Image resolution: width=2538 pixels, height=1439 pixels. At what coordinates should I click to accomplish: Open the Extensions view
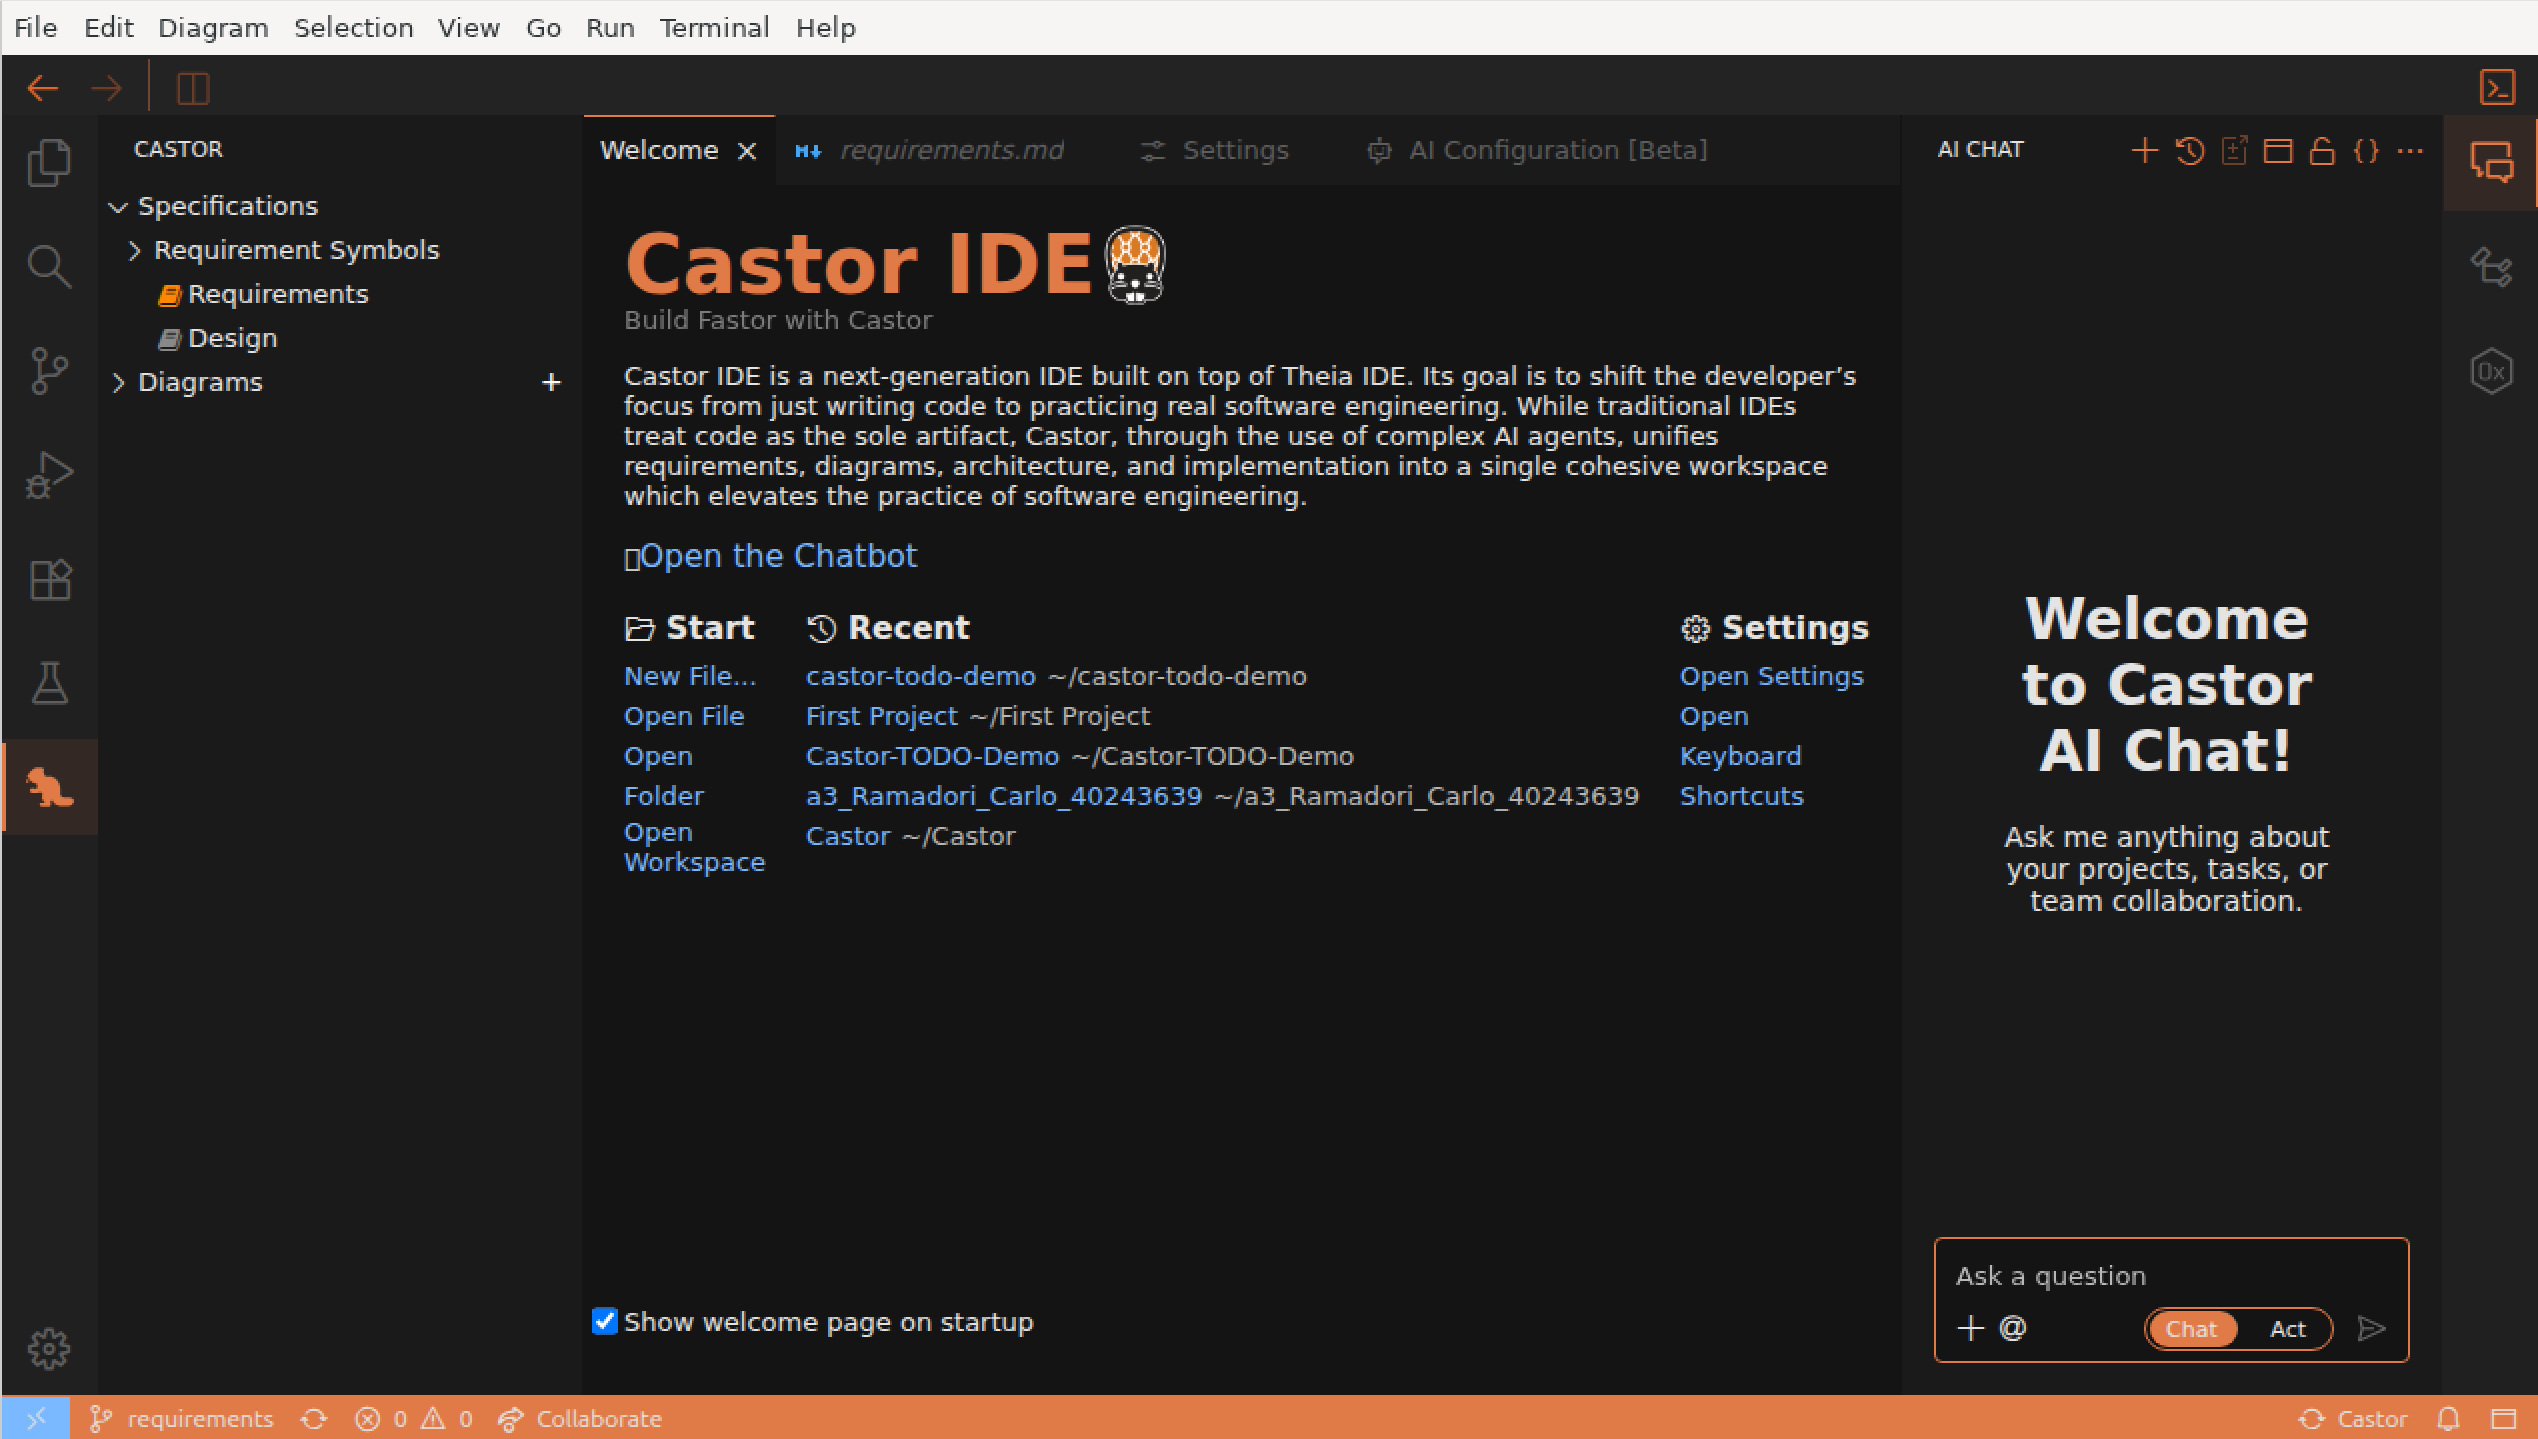49,579
